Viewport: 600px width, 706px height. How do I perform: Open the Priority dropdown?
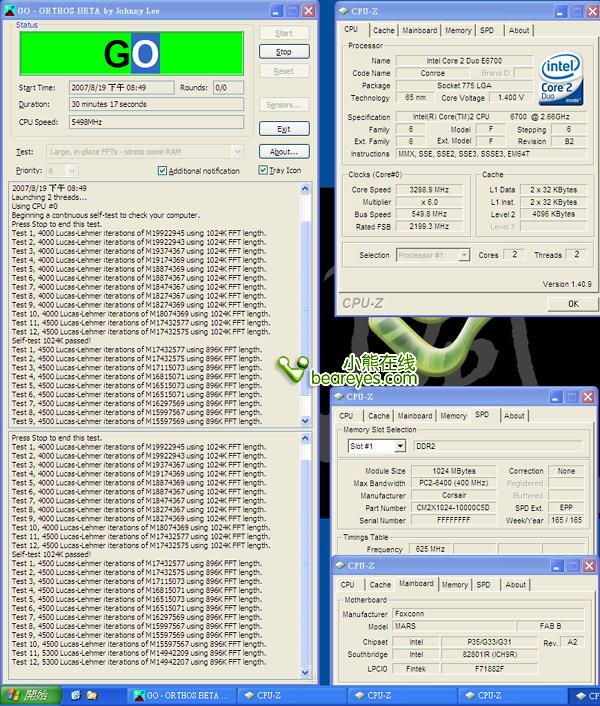coord(72,171)
